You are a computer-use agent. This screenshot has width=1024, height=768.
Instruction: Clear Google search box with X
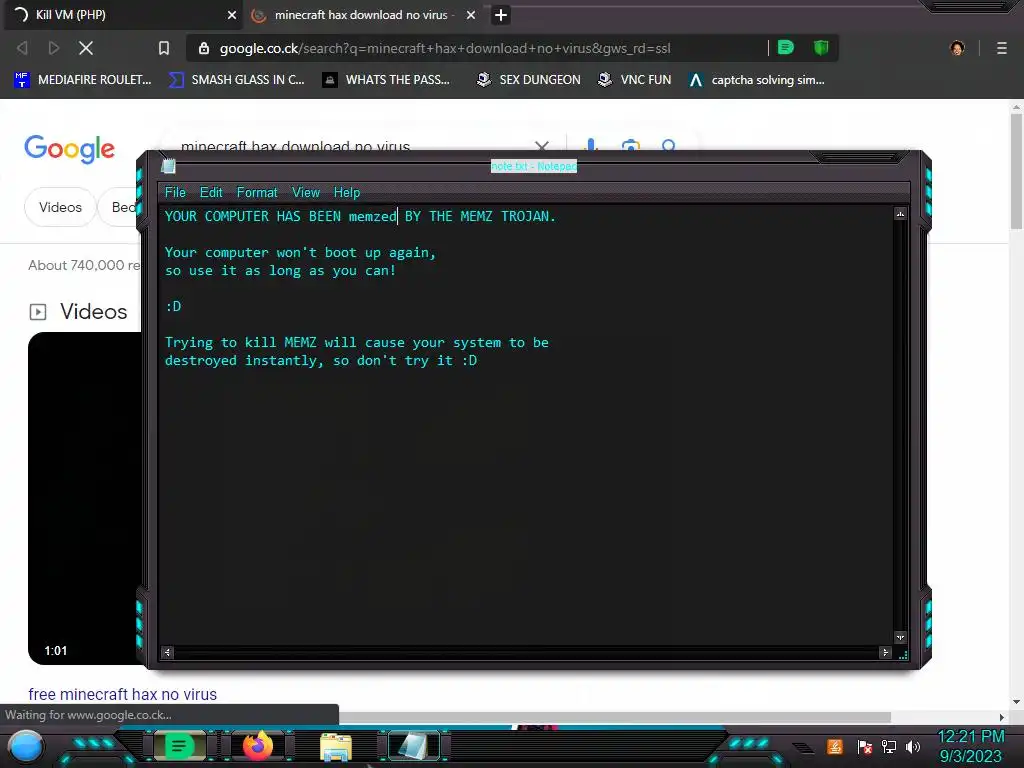[541, 145]
